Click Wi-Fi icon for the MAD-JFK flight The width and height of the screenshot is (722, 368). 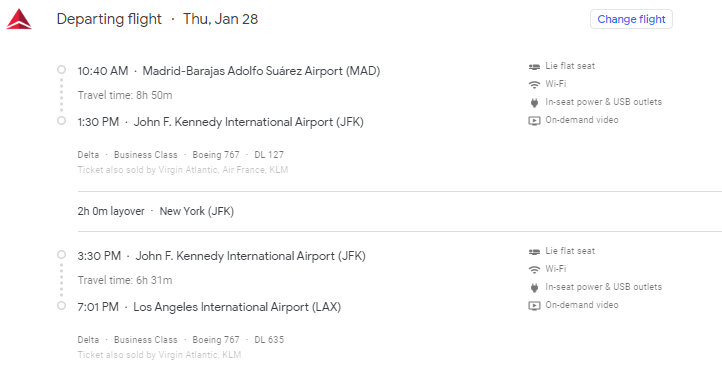click(534, 84)
